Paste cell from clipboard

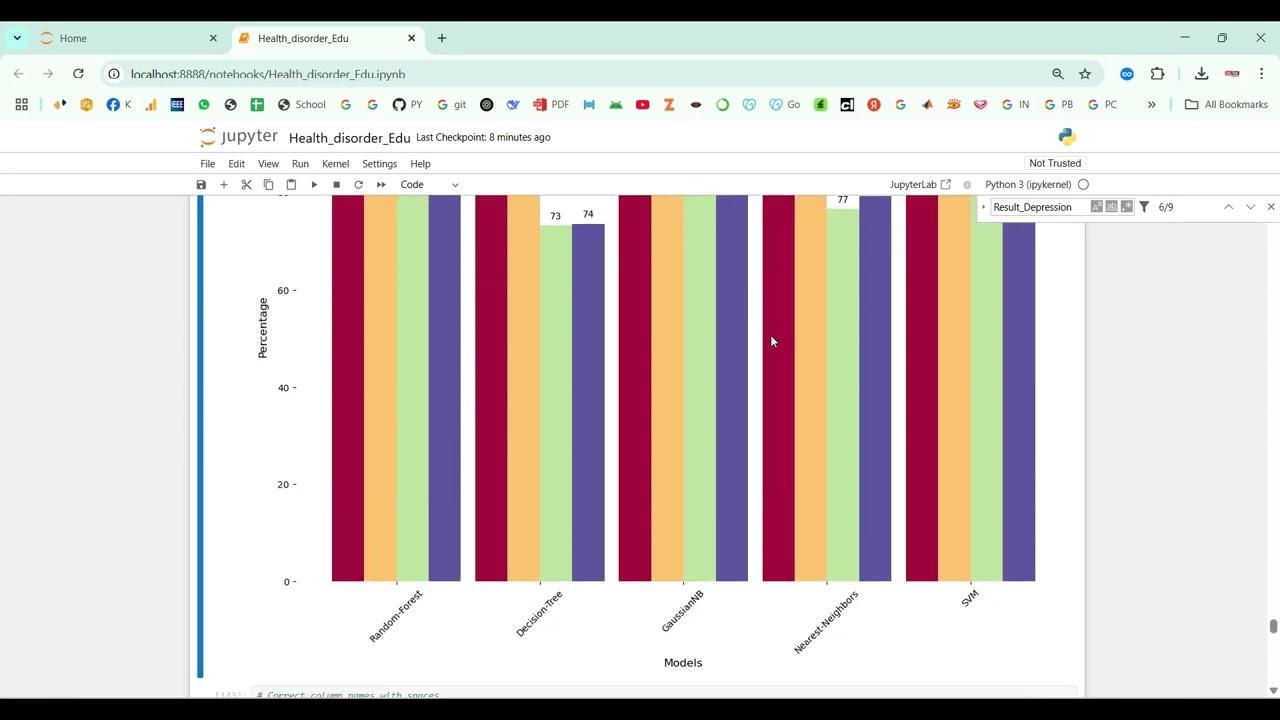point(291,185)
